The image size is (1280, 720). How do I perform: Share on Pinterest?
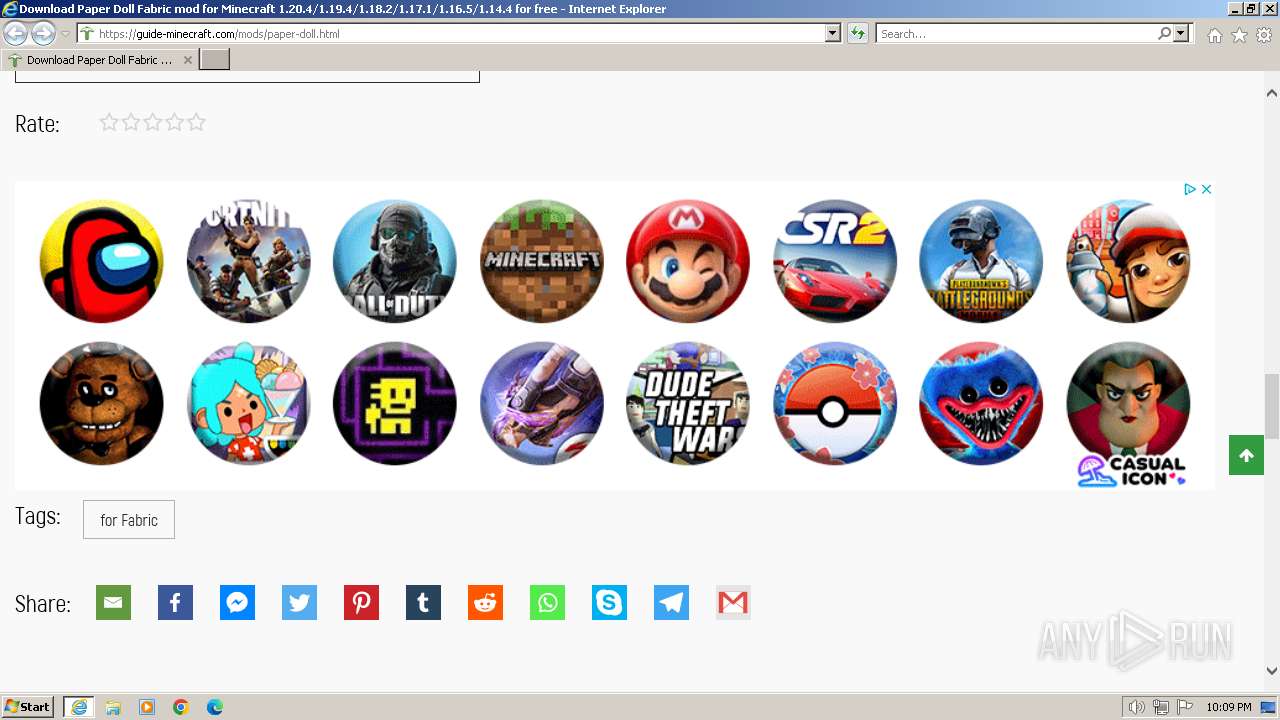point(361,603)
